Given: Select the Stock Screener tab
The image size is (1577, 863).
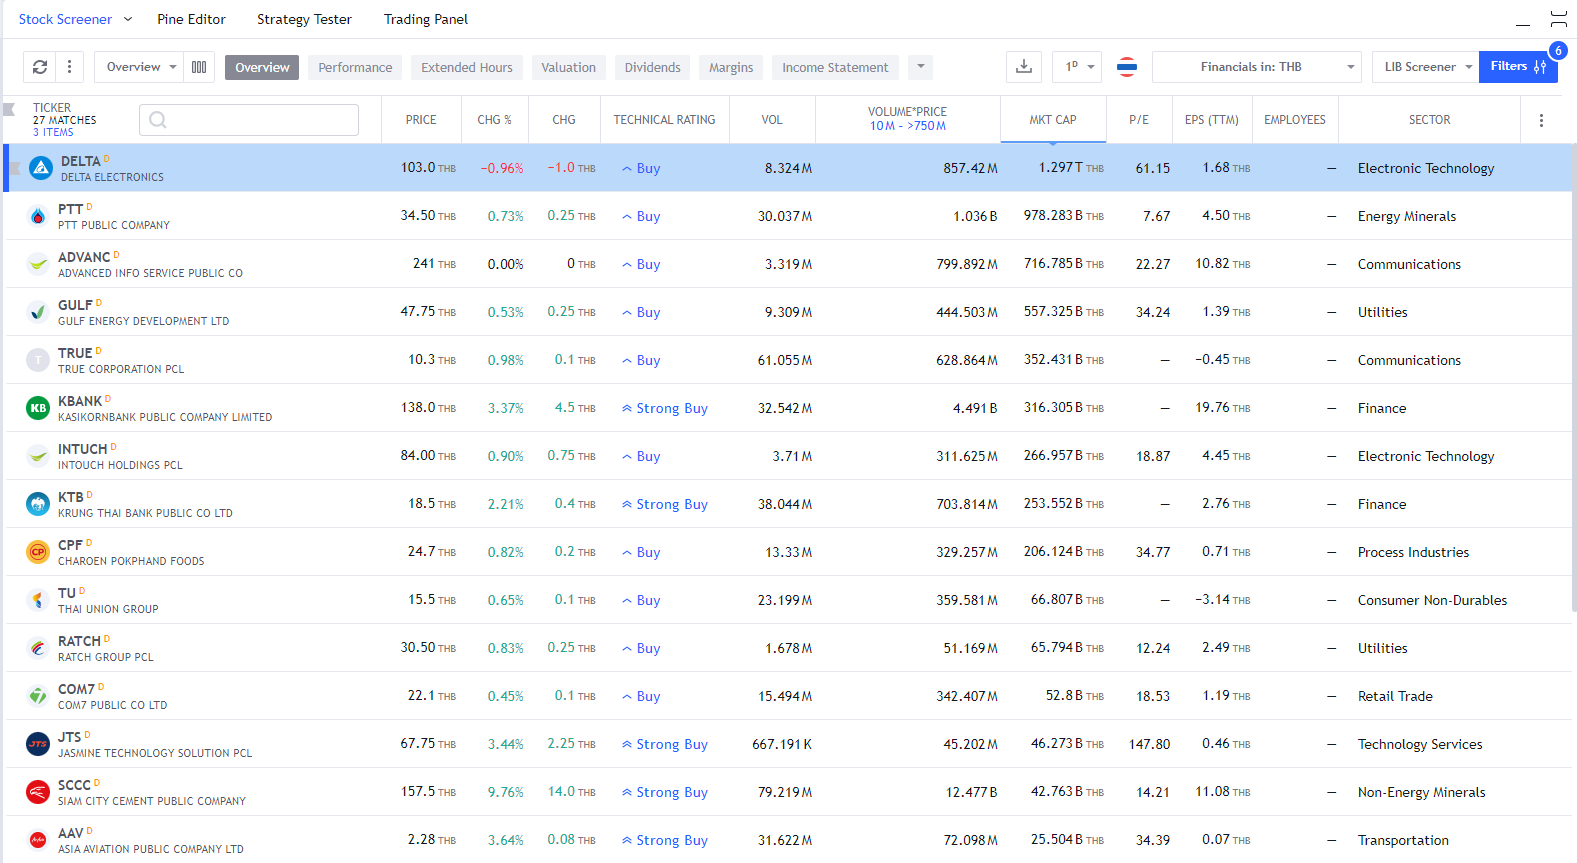Looking at the screenshot, I should (65, 19).
